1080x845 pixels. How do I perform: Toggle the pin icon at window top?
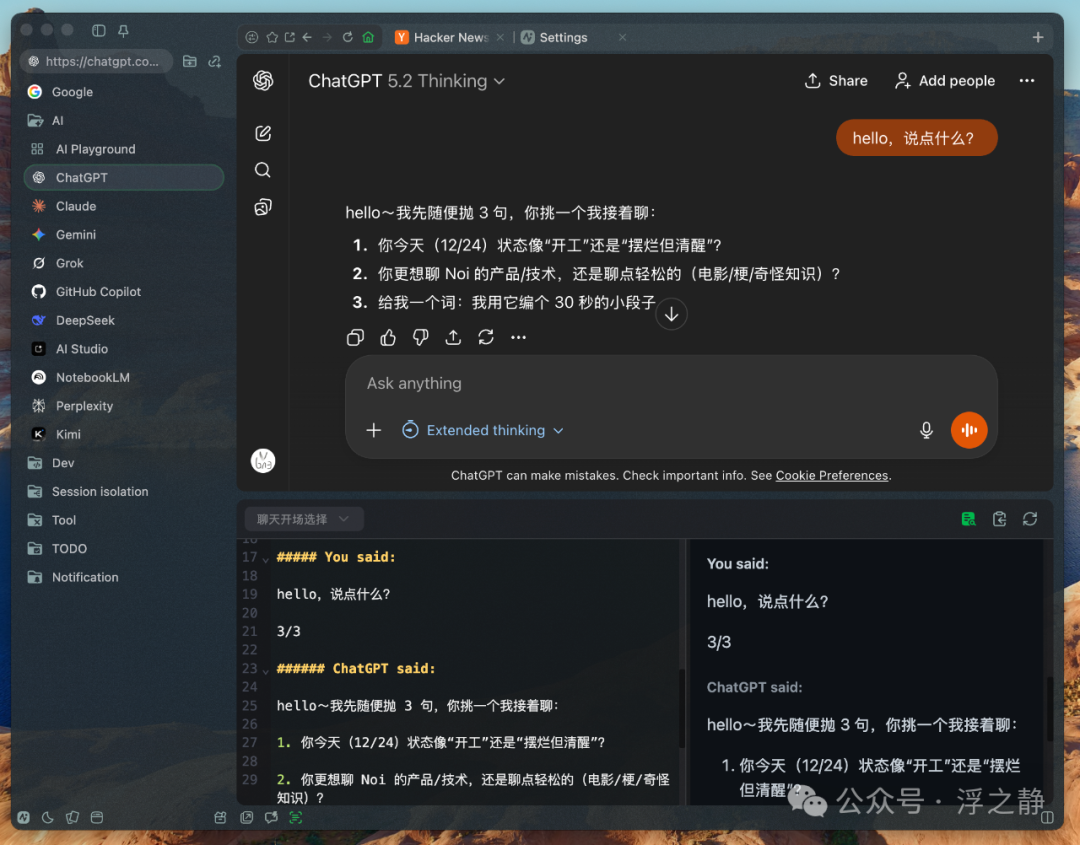[123, 30]
